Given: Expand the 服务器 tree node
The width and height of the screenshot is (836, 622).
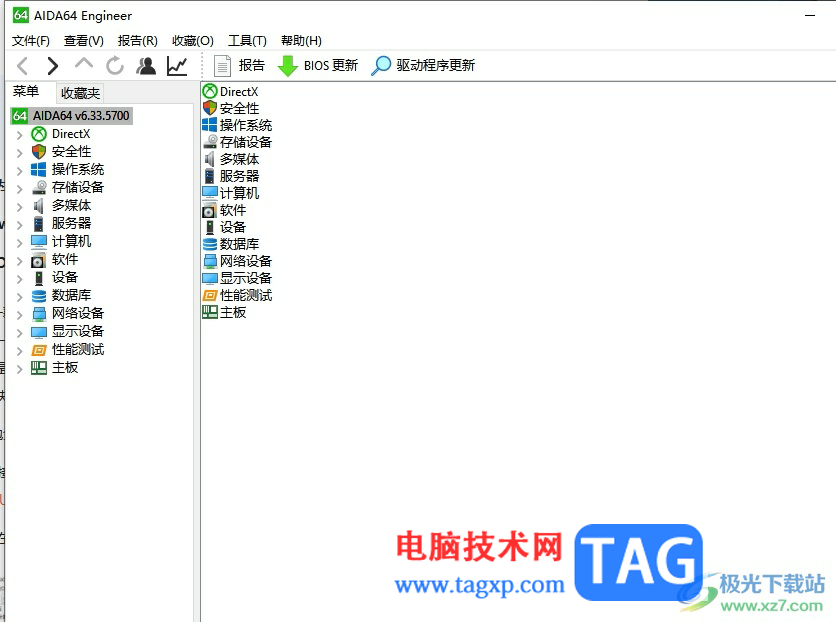Looking at the screenshot, I should (20, 224).
